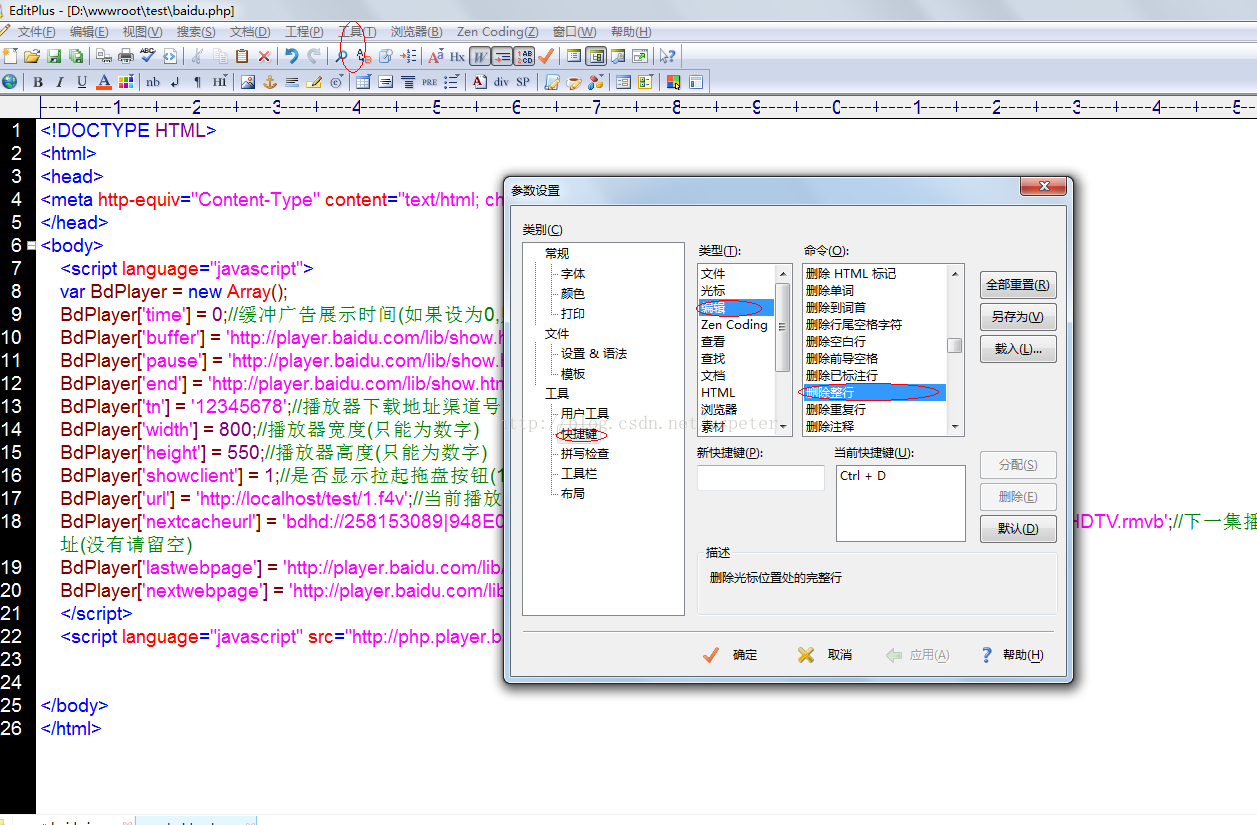This screenshot has height=825, width=1257.
Task: Click the Save file diskette icon
Action: tap(54, 57)
